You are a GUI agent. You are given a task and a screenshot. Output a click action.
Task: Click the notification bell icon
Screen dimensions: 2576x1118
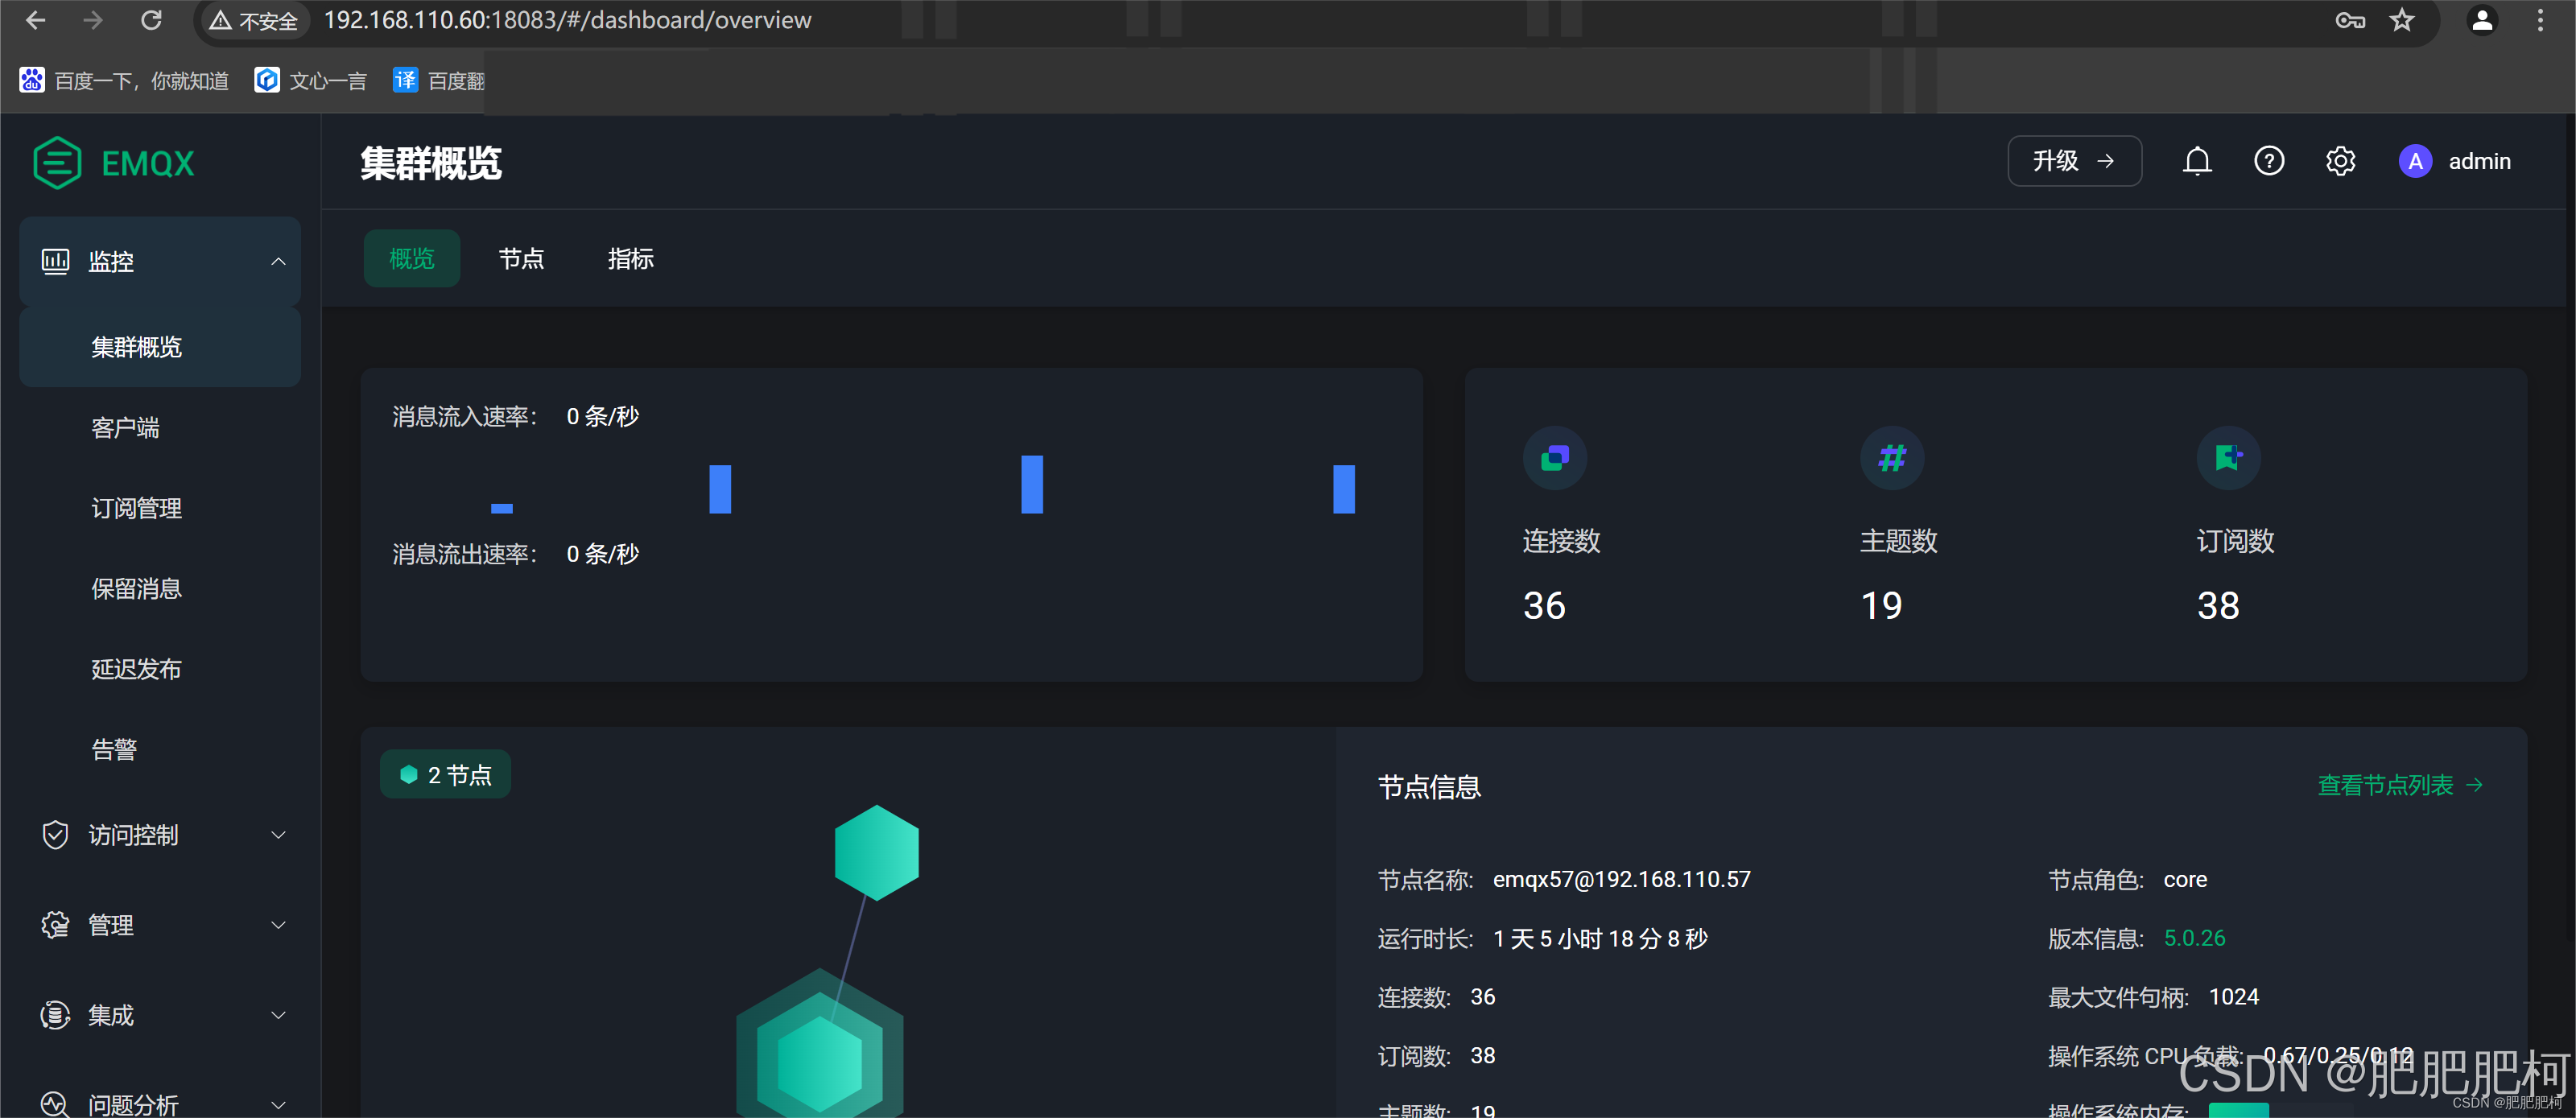pos(2196,161)
